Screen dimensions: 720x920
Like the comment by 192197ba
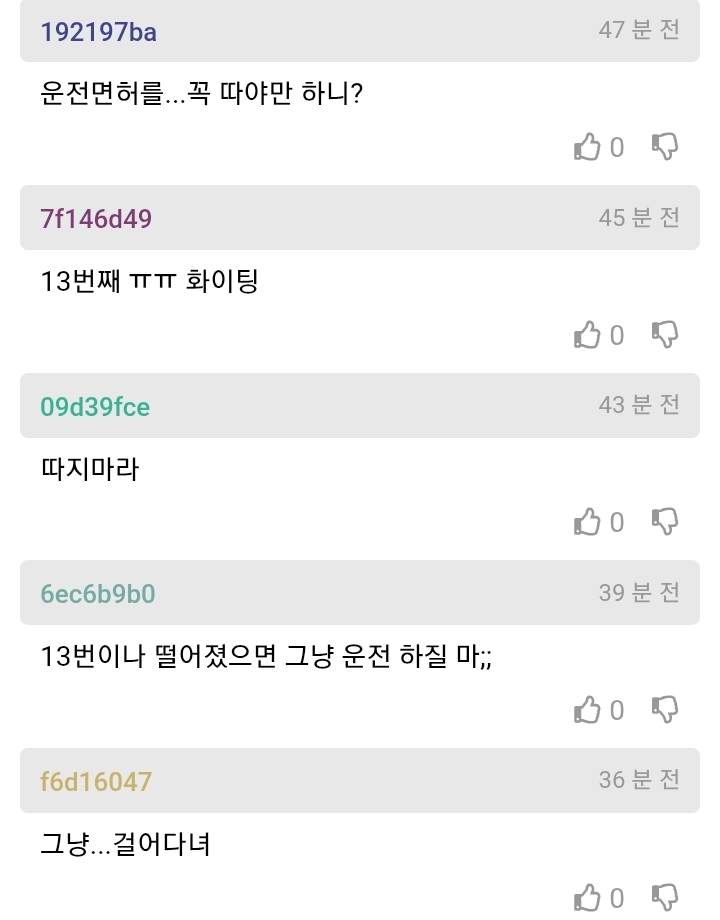587,148
